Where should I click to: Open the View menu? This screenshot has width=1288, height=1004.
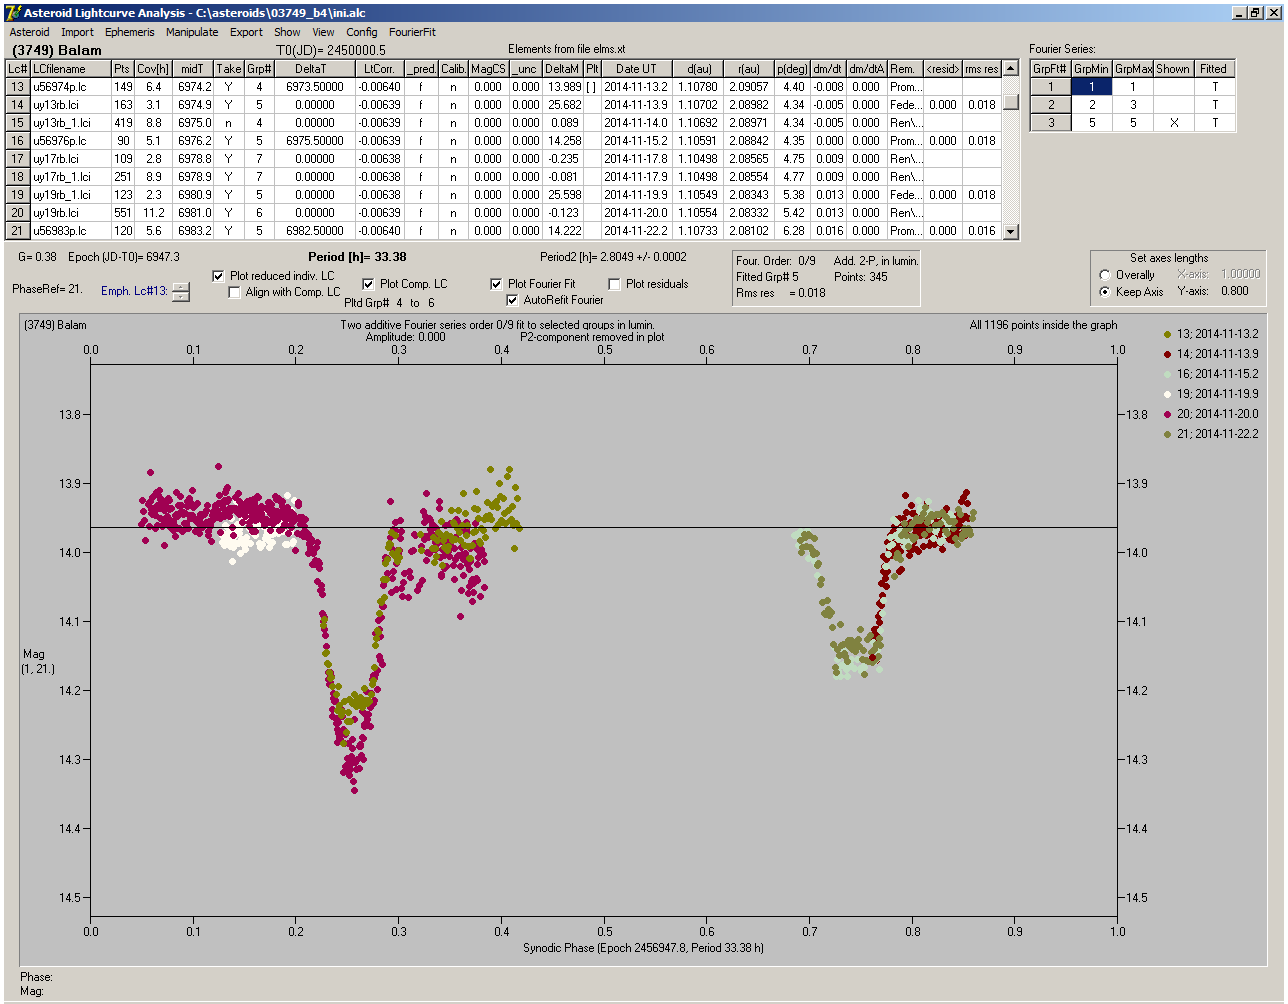point(323,32)
